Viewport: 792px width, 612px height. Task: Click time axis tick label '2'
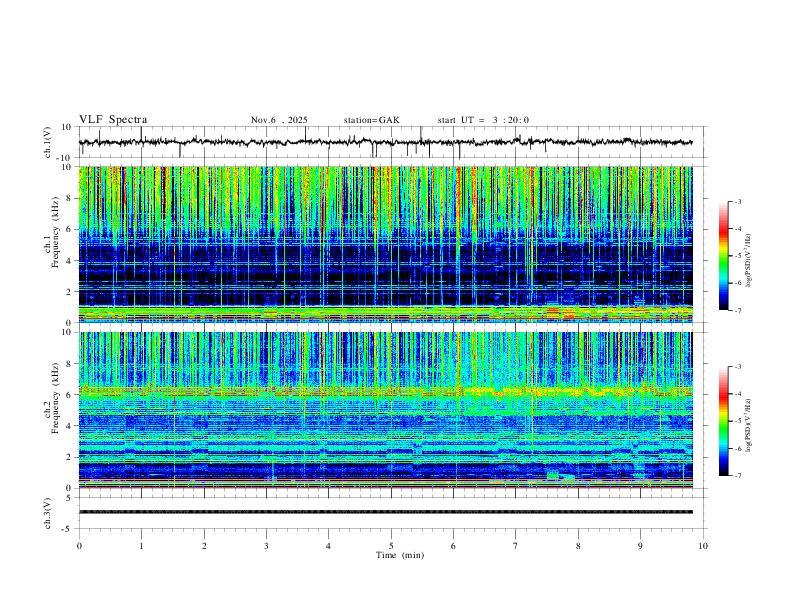coord(204,546)
